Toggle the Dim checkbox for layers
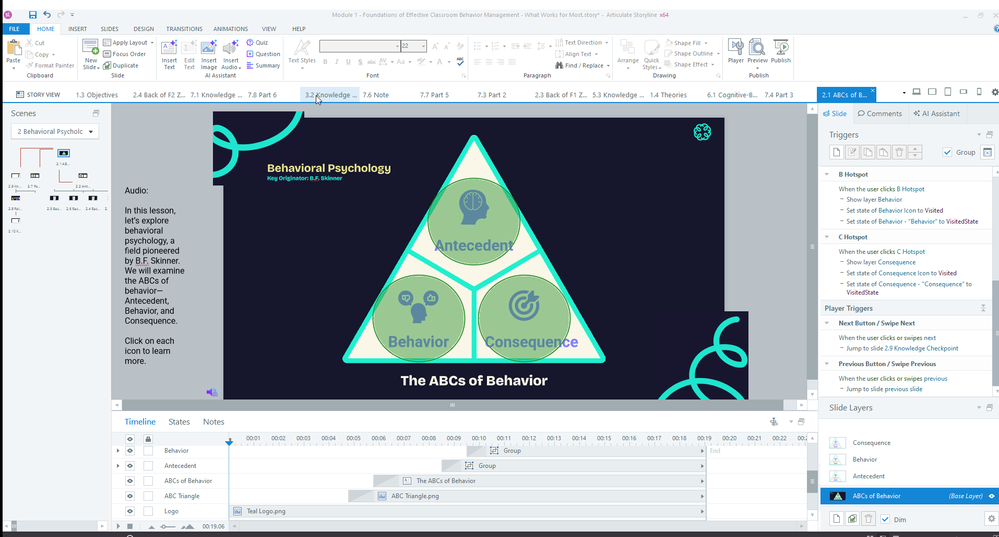This screenshot has height=537, width=999. [x=885, y=519]
